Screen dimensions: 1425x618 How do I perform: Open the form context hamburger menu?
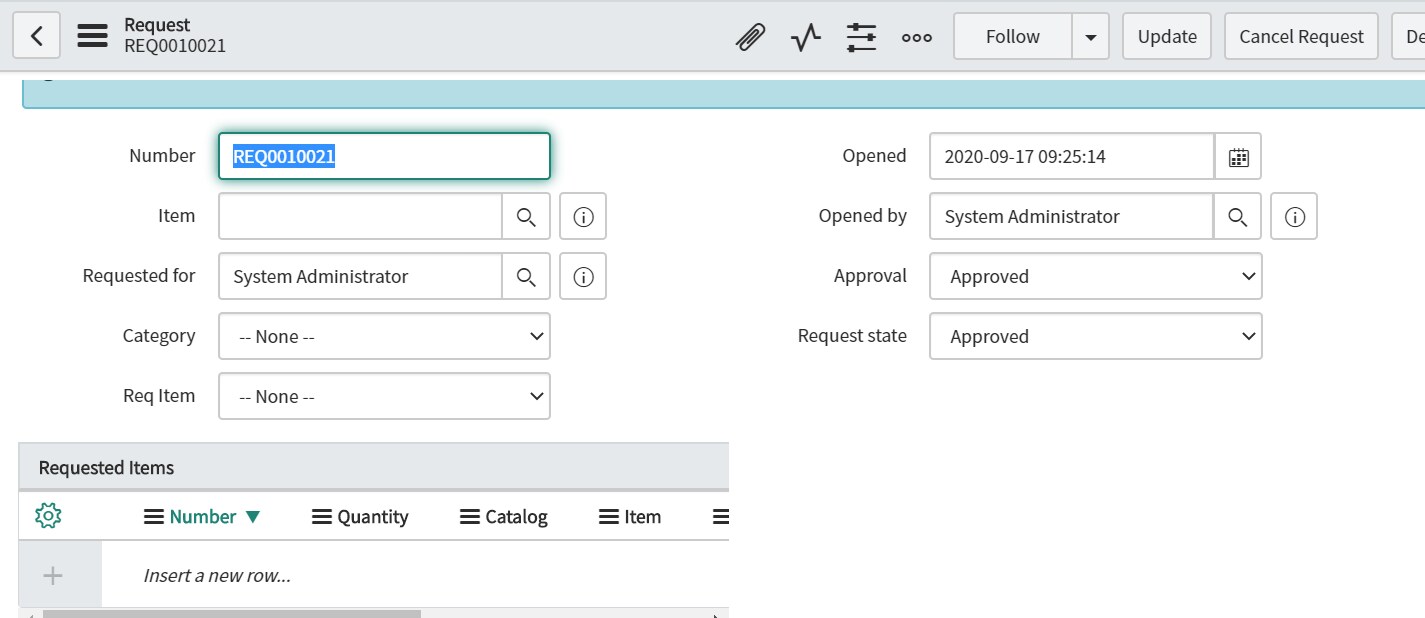coord(92,37)
